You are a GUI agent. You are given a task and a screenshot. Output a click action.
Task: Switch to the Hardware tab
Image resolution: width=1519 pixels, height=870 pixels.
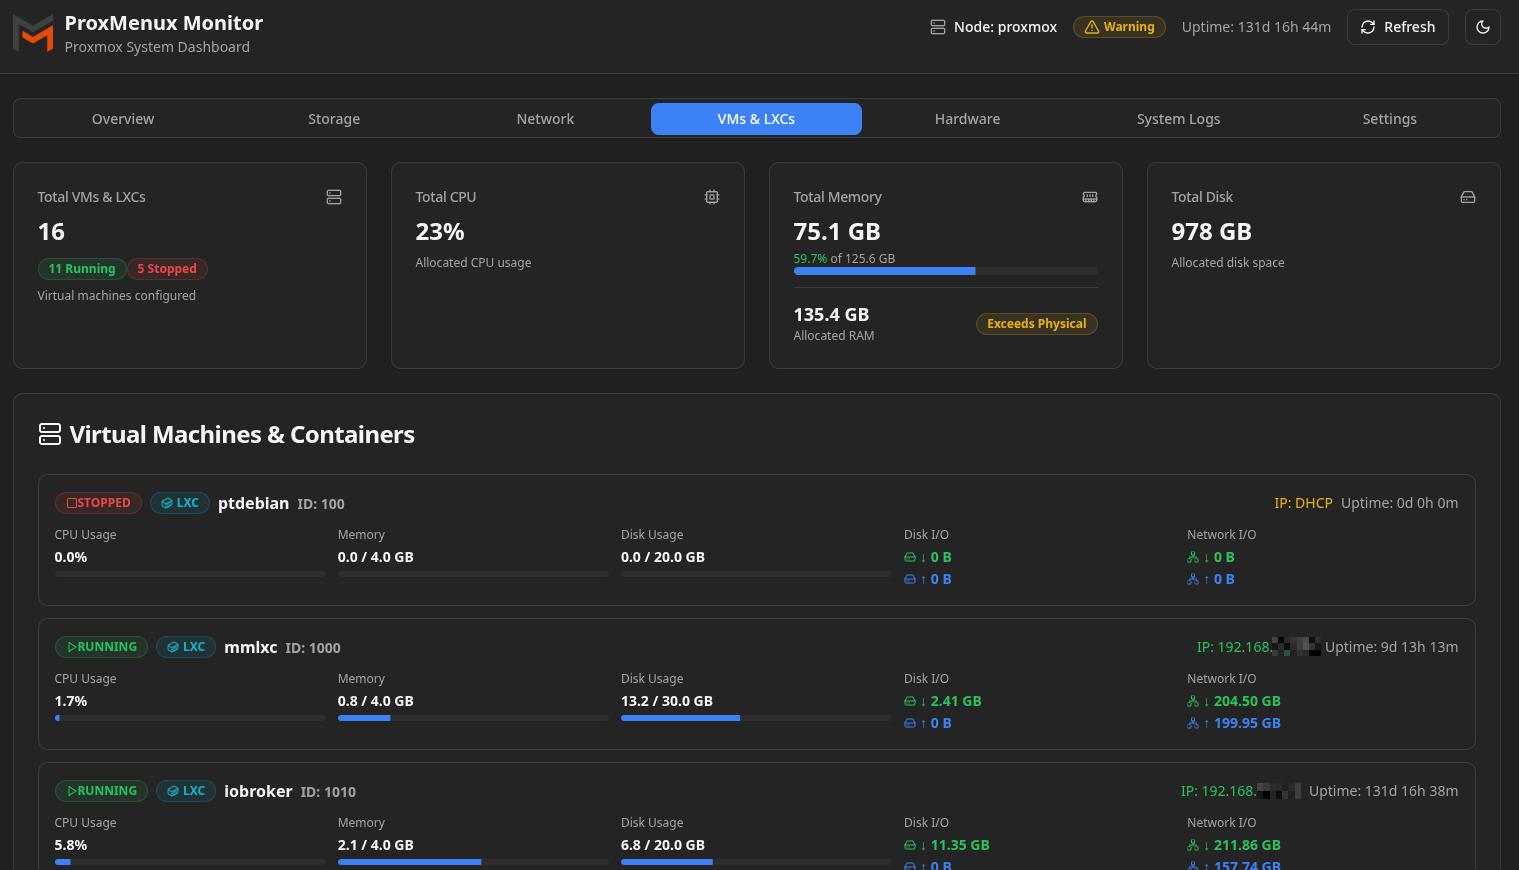click(x=967, y=118)
